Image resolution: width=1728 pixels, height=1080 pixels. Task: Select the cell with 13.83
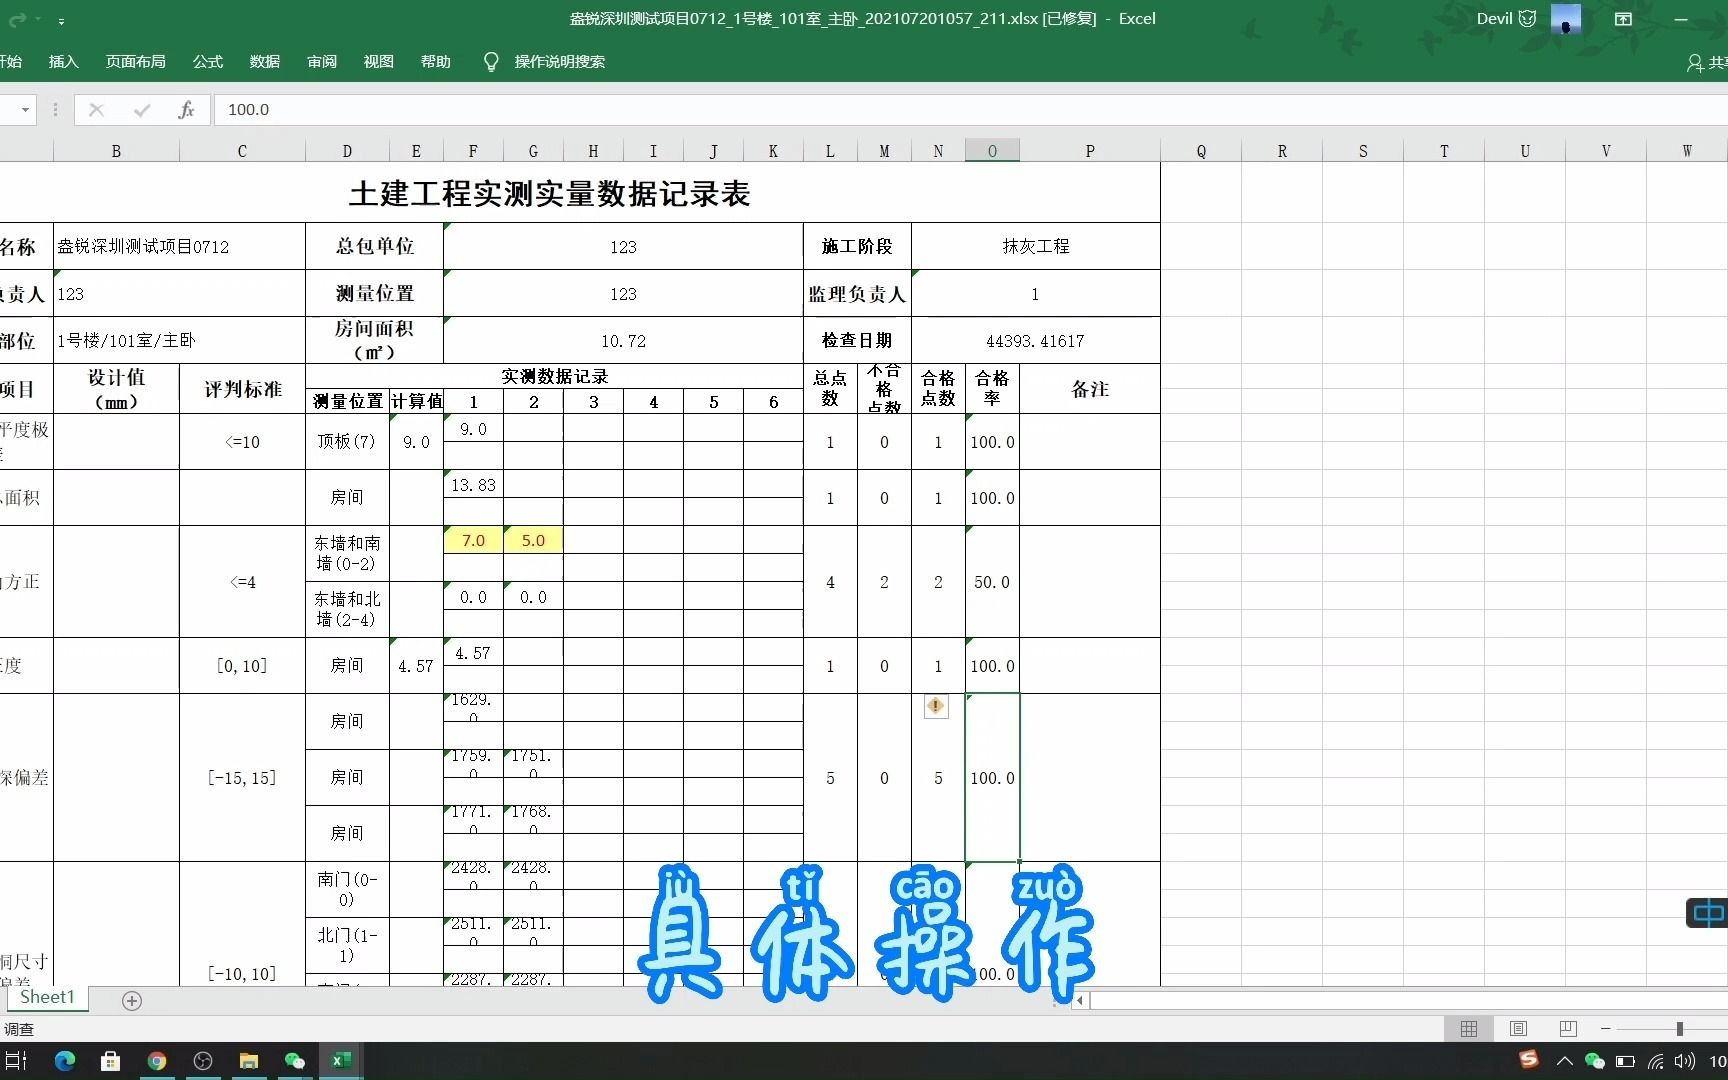tap(473, 485)
